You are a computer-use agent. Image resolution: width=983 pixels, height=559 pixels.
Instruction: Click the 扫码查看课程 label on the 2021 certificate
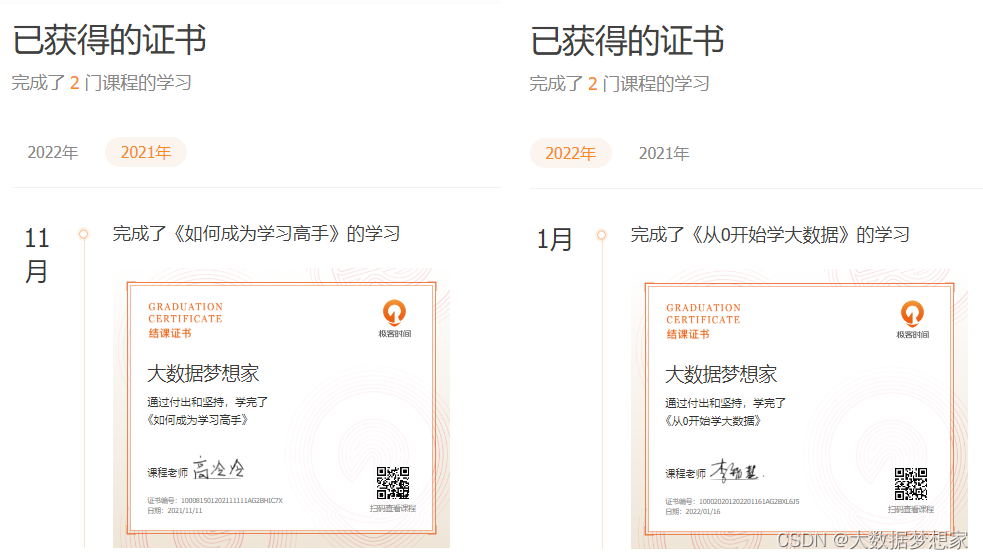tap(393, 508)
